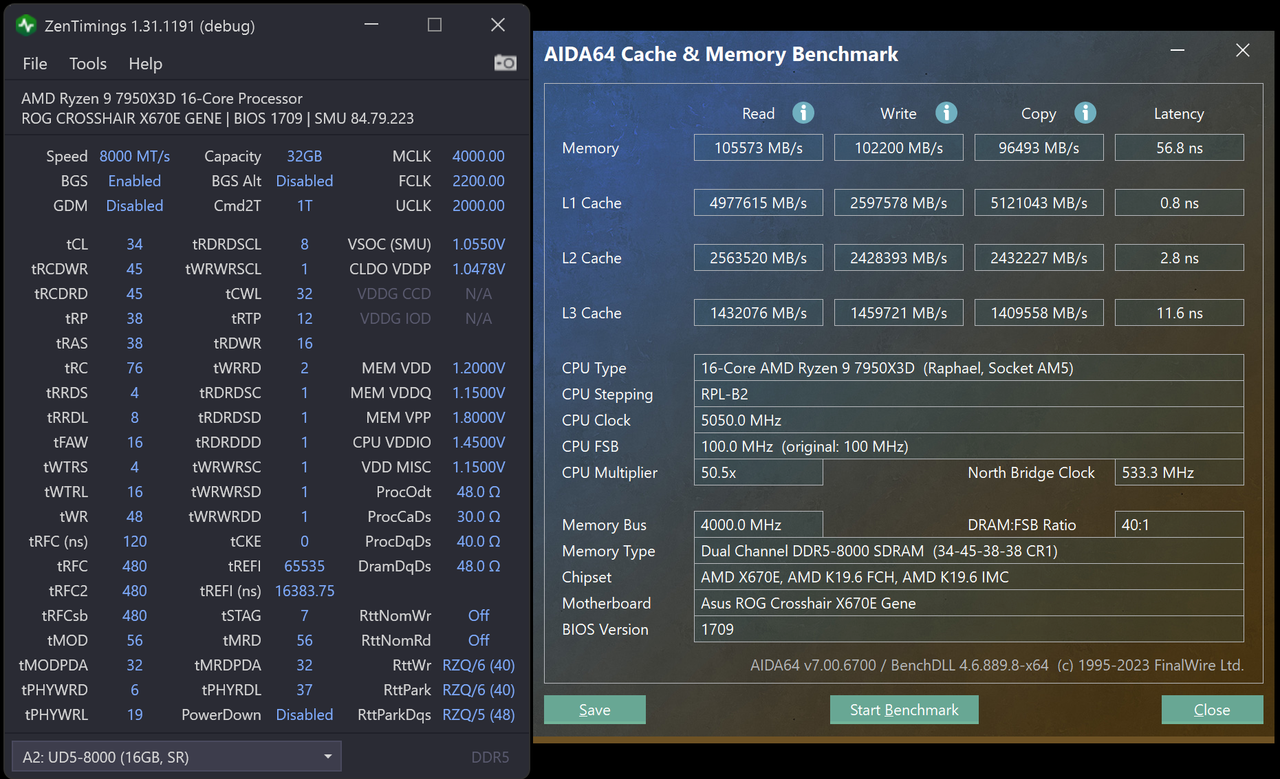Click the RttParkDqs value RZQ/5 (48)

pyautogui.click(x=478, y=715)
